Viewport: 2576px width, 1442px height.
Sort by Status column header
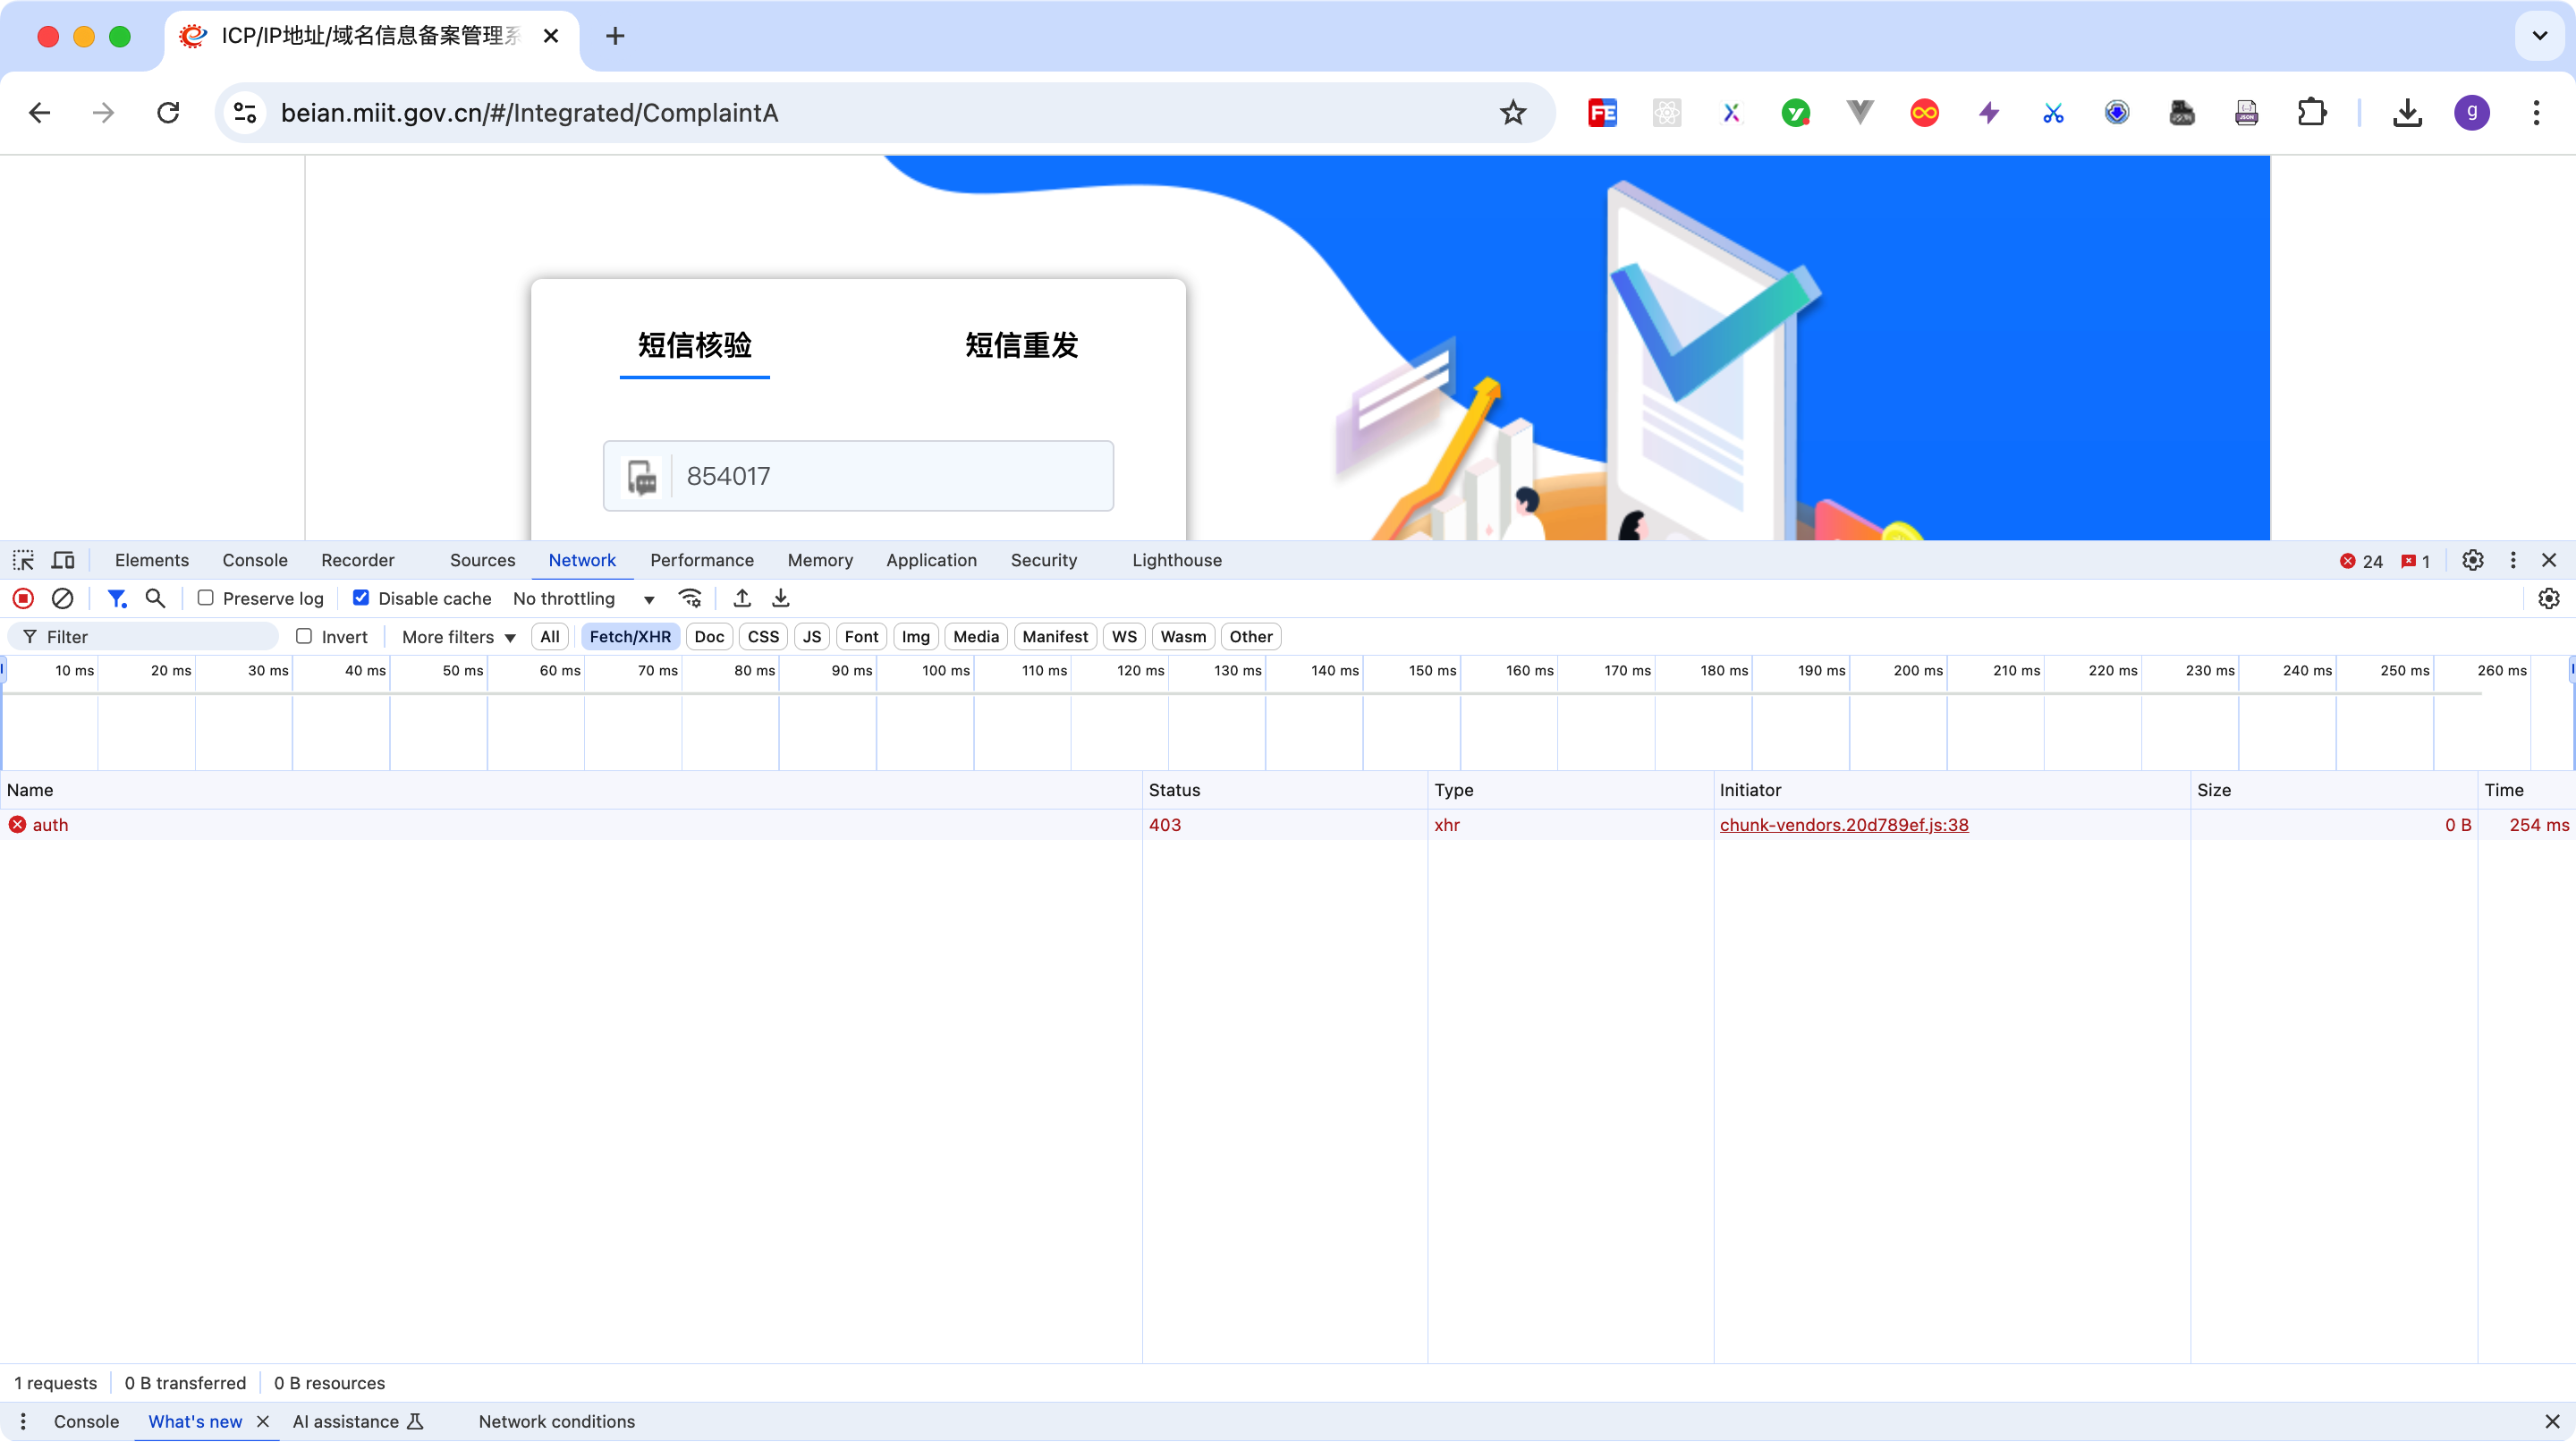click(x=1284, y=789)
